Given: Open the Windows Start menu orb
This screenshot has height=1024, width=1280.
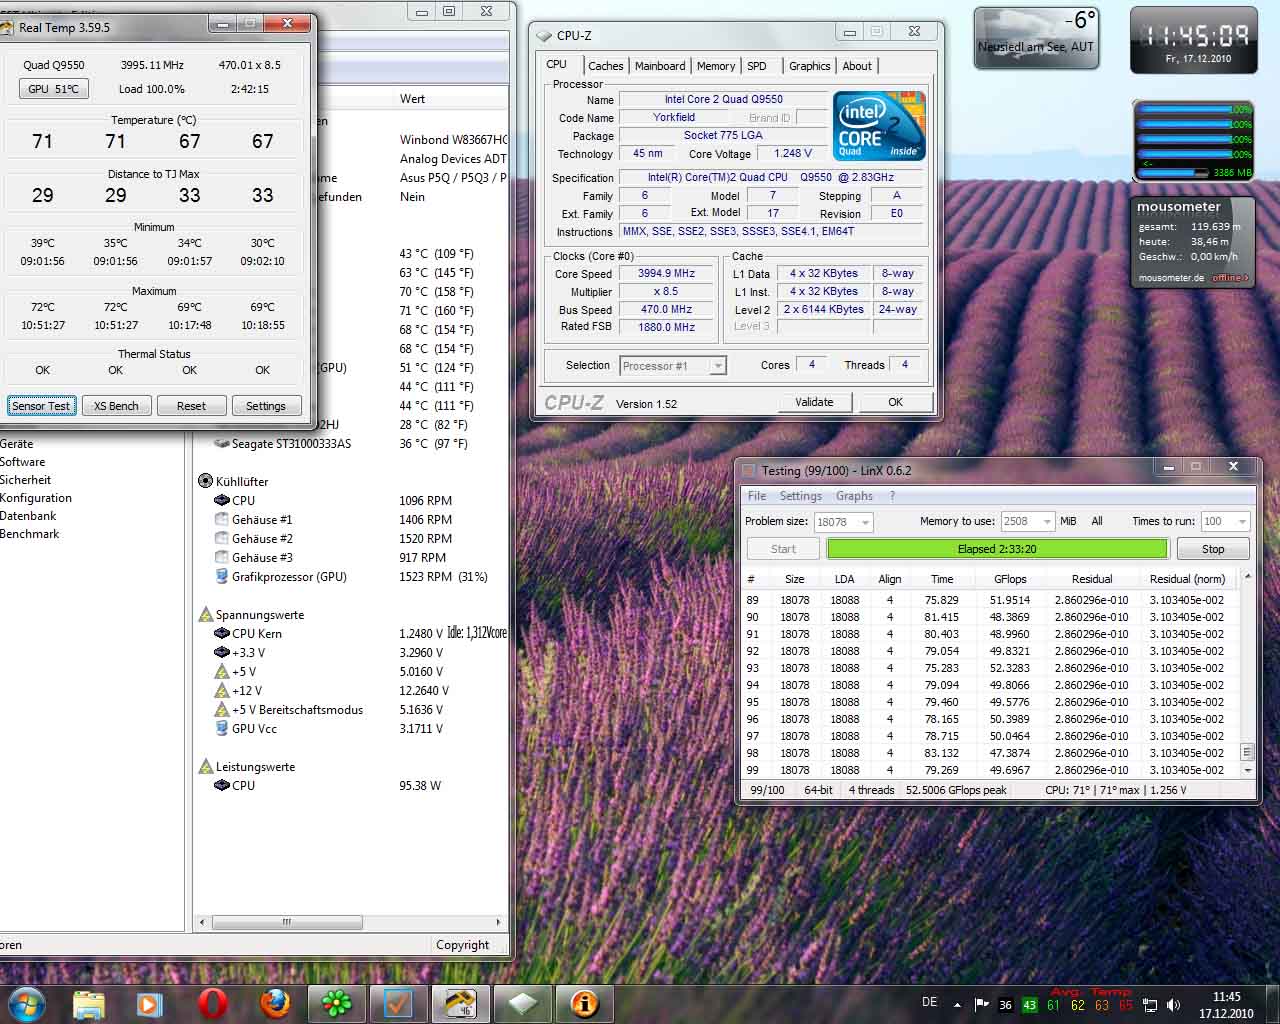Looking at the screenshot, I should pos(26,1003).
